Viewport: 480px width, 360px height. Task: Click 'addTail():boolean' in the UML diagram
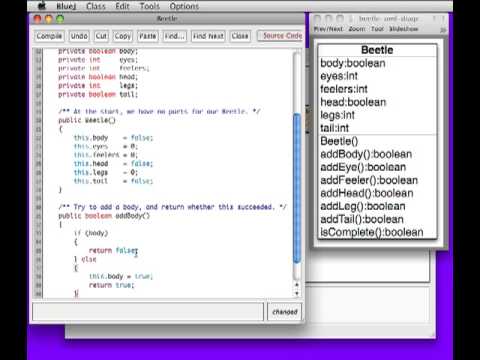coord(362,219)
